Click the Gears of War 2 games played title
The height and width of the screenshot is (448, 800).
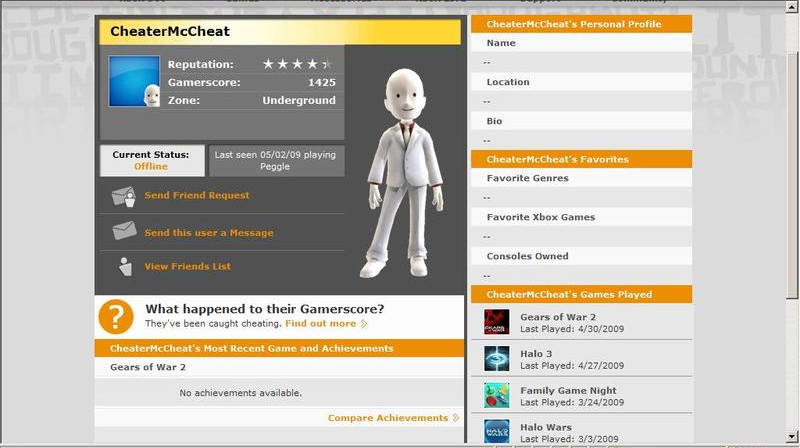(x=558, y=317)
